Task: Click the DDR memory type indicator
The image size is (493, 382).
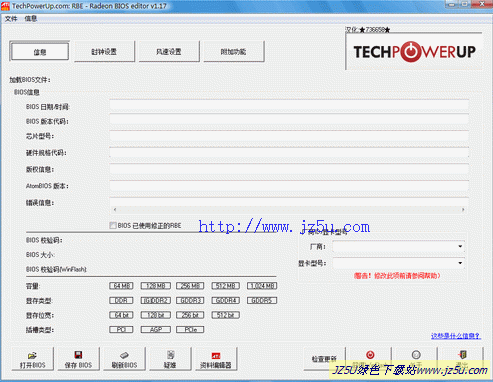Action: click(121, 301)
